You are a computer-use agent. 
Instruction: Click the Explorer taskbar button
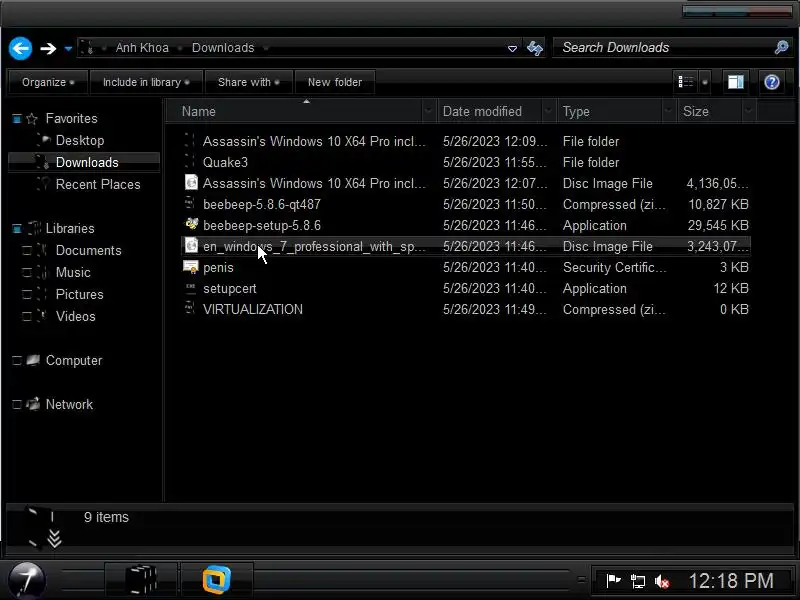pos(141,580)
